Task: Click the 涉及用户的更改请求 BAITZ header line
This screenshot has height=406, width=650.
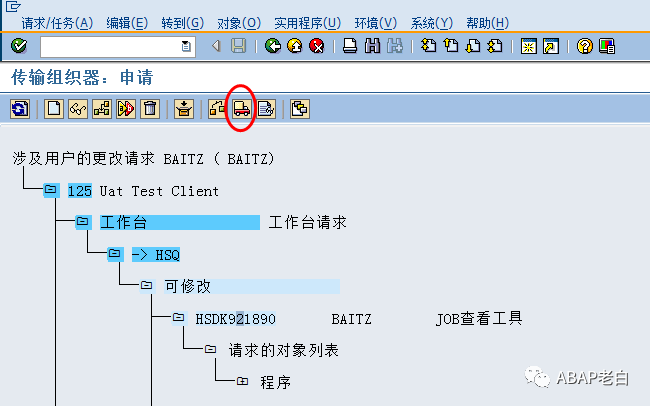Action: [x=143, y=158]
